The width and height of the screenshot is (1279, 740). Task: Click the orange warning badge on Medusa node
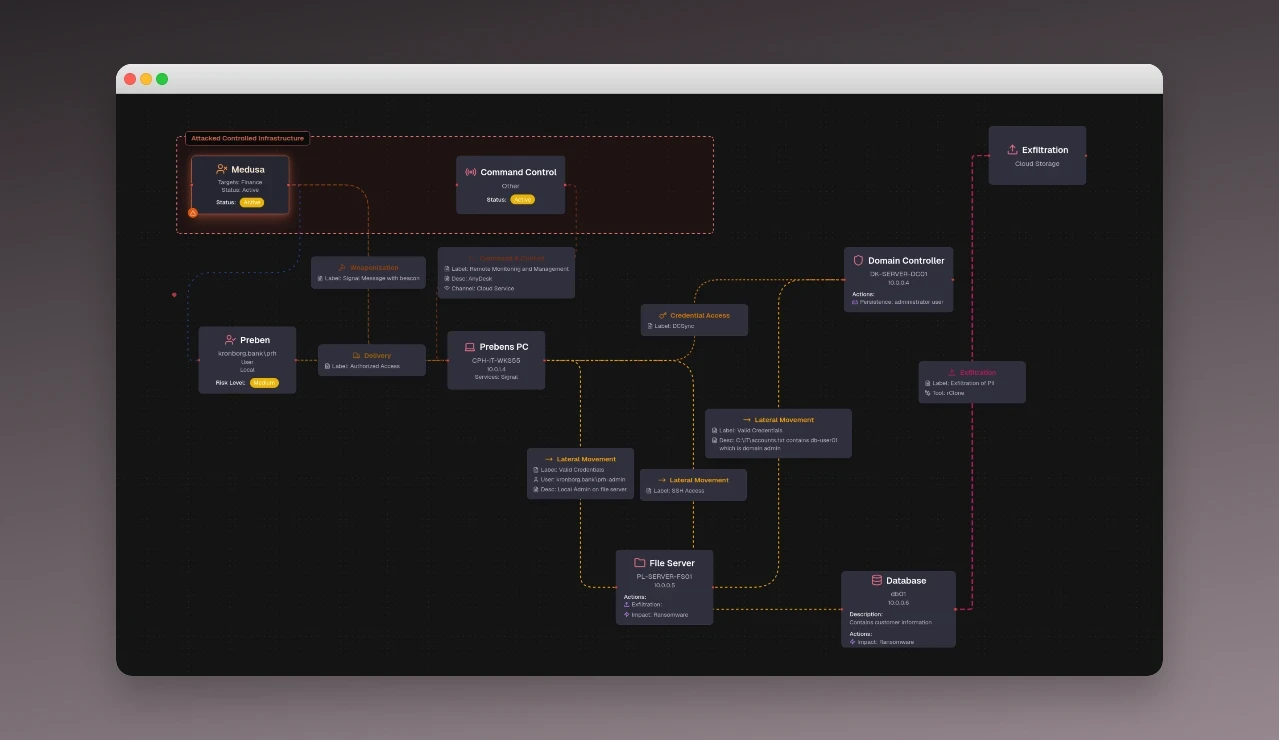tap(193, 212)
